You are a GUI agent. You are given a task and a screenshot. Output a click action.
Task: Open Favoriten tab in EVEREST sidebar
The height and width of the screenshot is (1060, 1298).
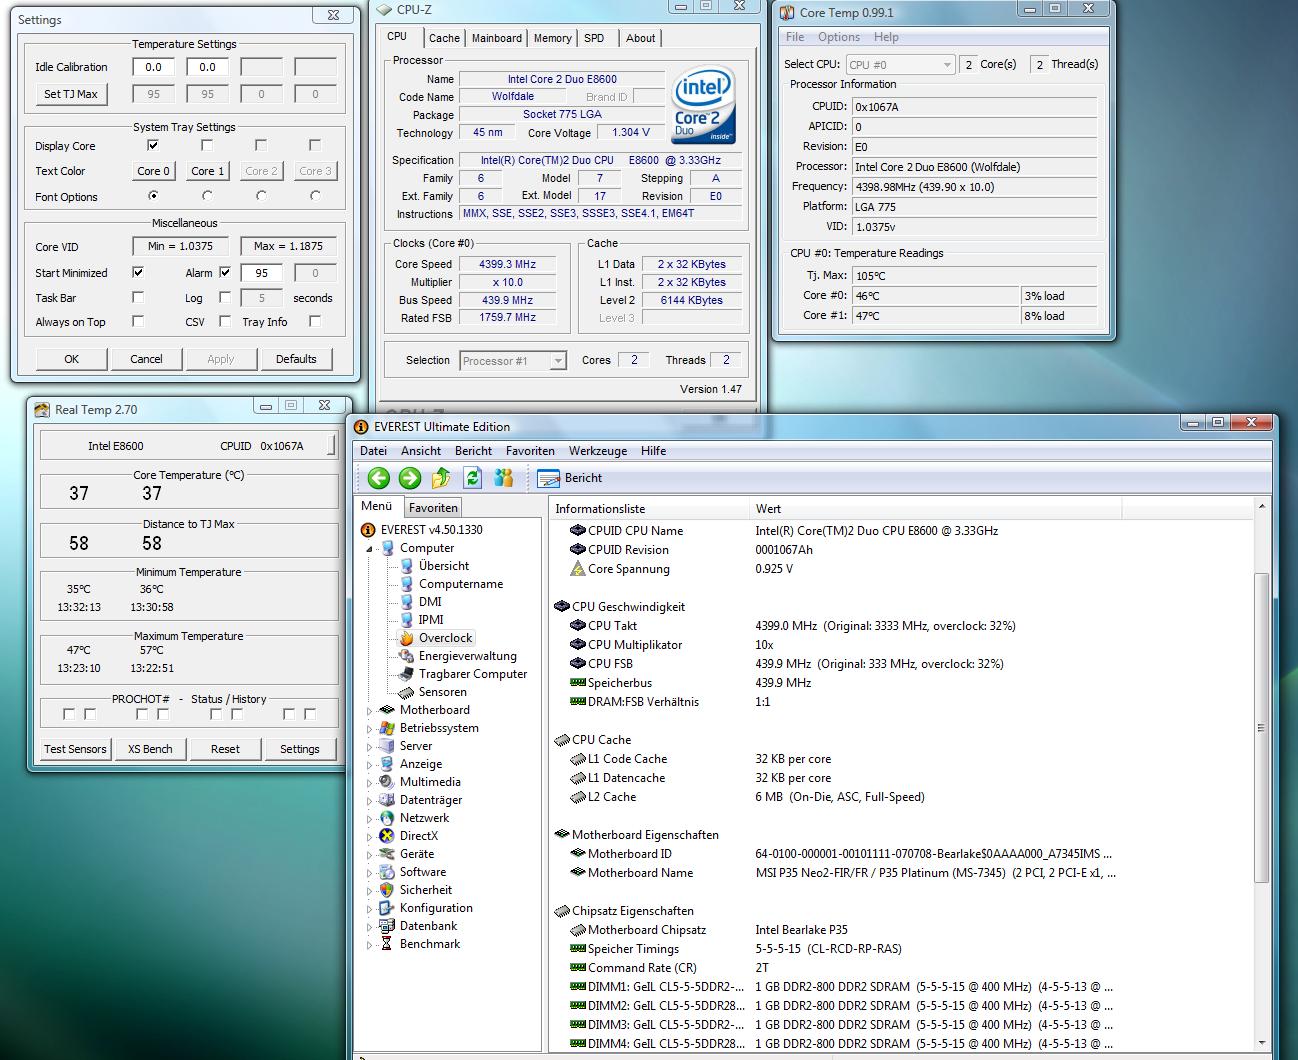click(x=433, y=508)
